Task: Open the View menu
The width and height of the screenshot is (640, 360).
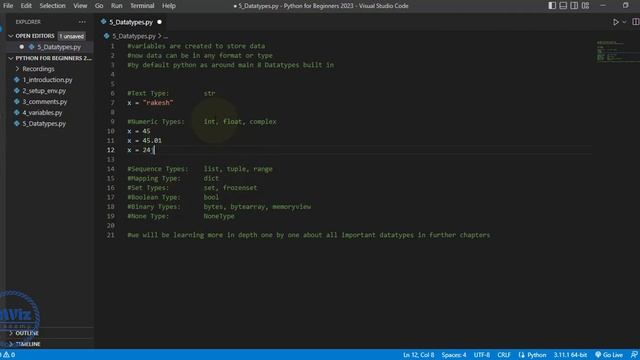Action: coord(80,6)
